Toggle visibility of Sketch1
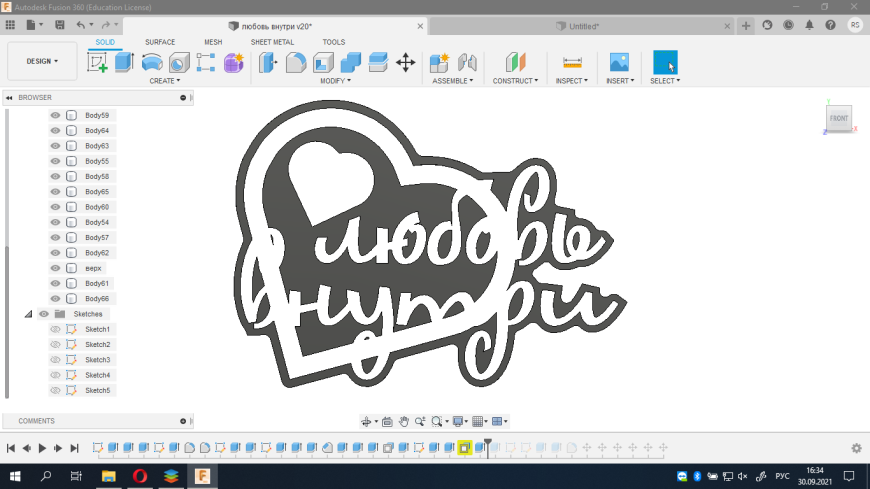This screenshot has height=489, width=870. pyautogui.click(x=56, y=329)
